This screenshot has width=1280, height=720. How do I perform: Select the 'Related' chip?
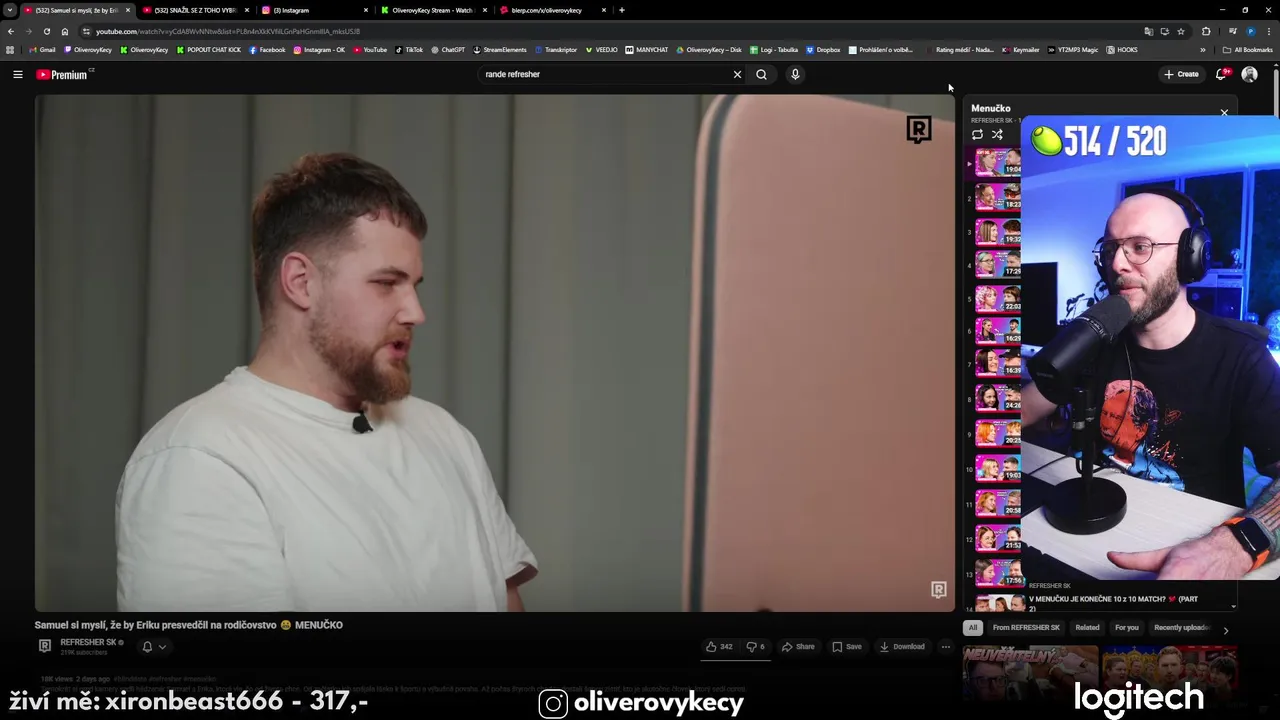coord(1087,628)
